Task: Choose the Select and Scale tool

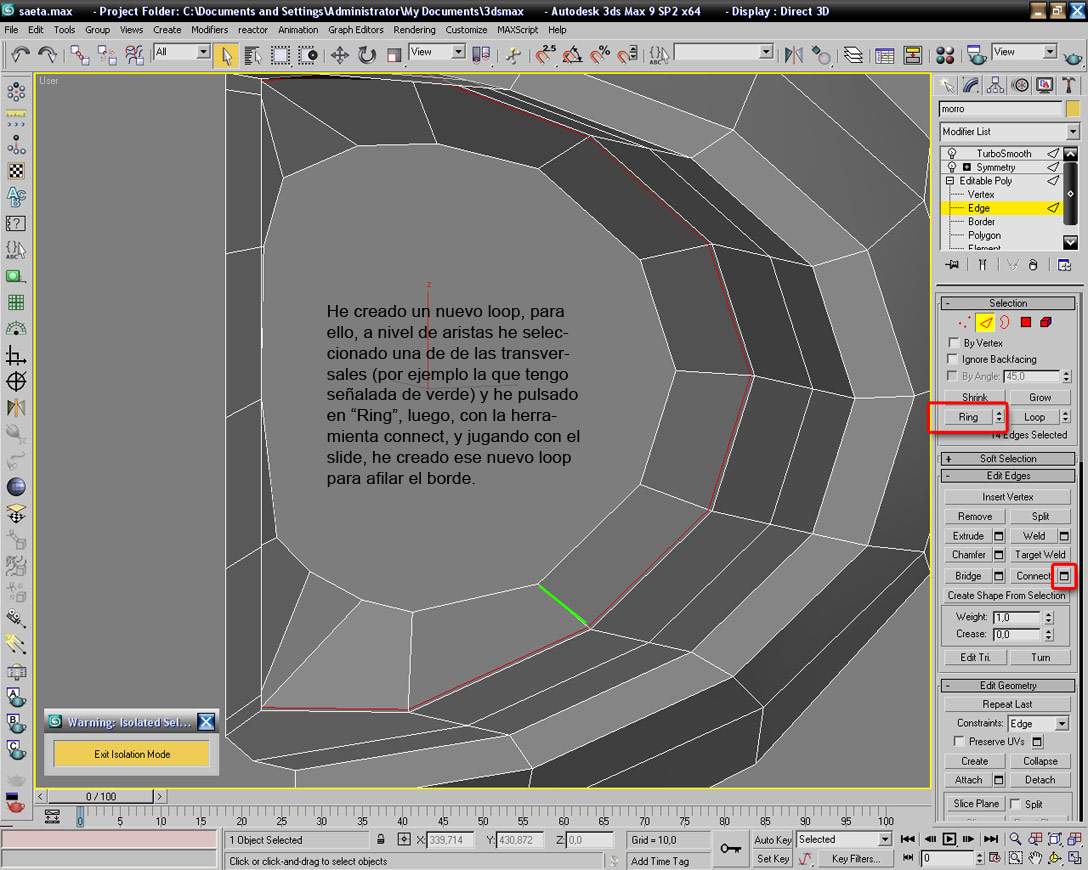Action: [x=393, y=55]
